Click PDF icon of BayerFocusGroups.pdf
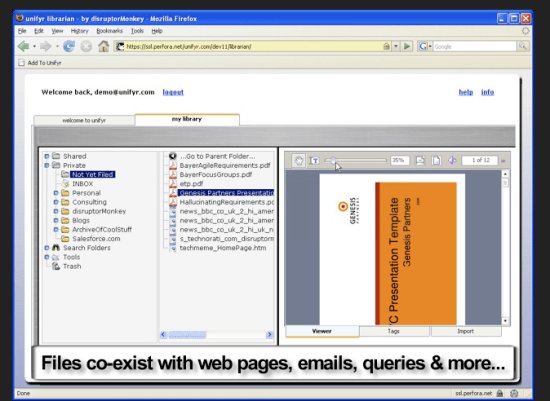 pos(173,174)
